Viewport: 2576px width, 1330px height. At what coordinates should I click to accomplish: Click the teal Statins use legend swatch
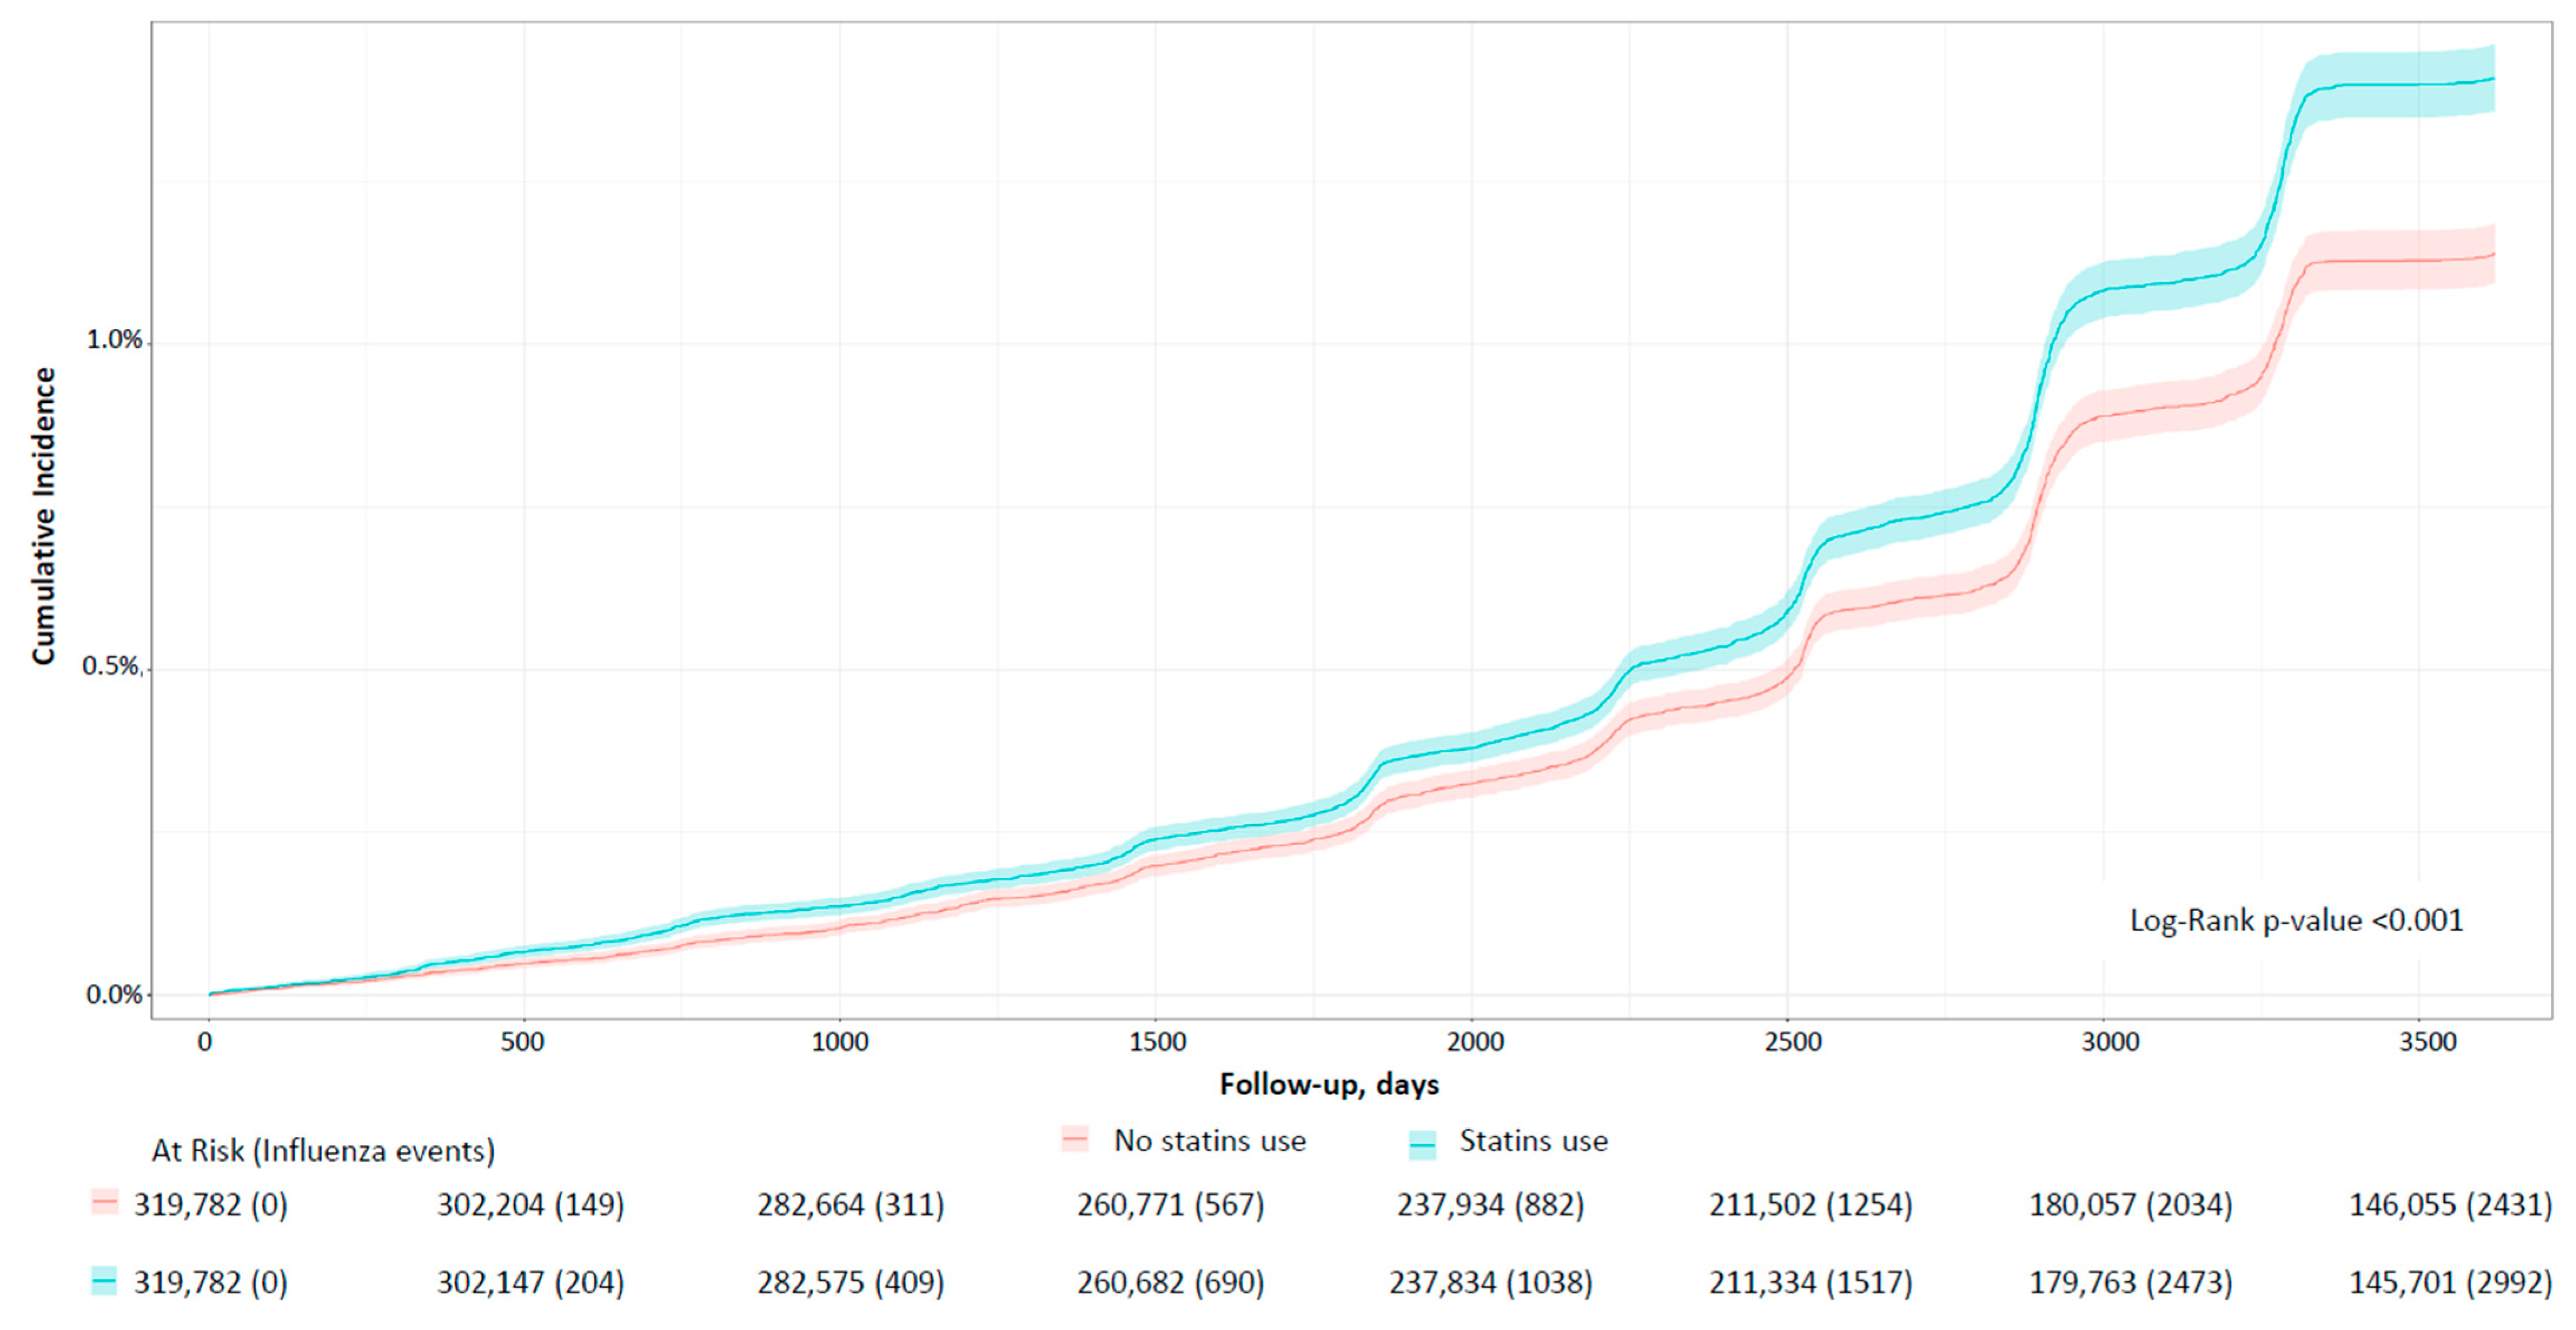click(1422, 1143)
